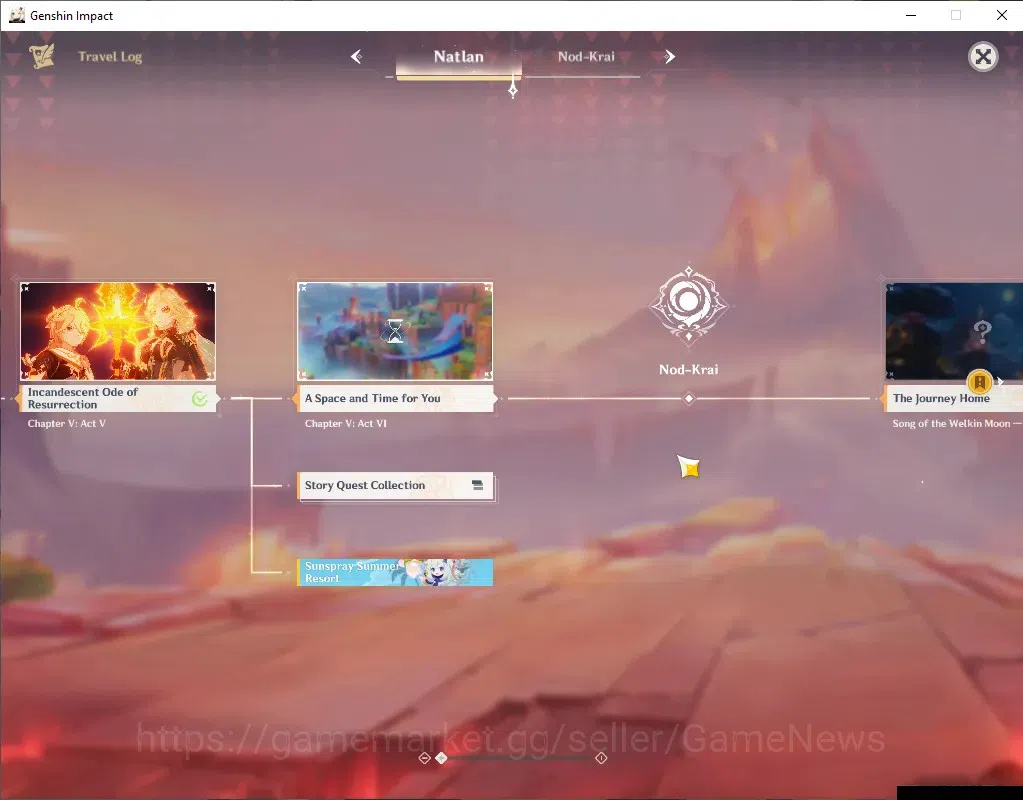The width and height of the screenshot is (1023, 800).
Task: Switch to the Natlan tab
Action: pyautogui.click(x=459, y=57)
